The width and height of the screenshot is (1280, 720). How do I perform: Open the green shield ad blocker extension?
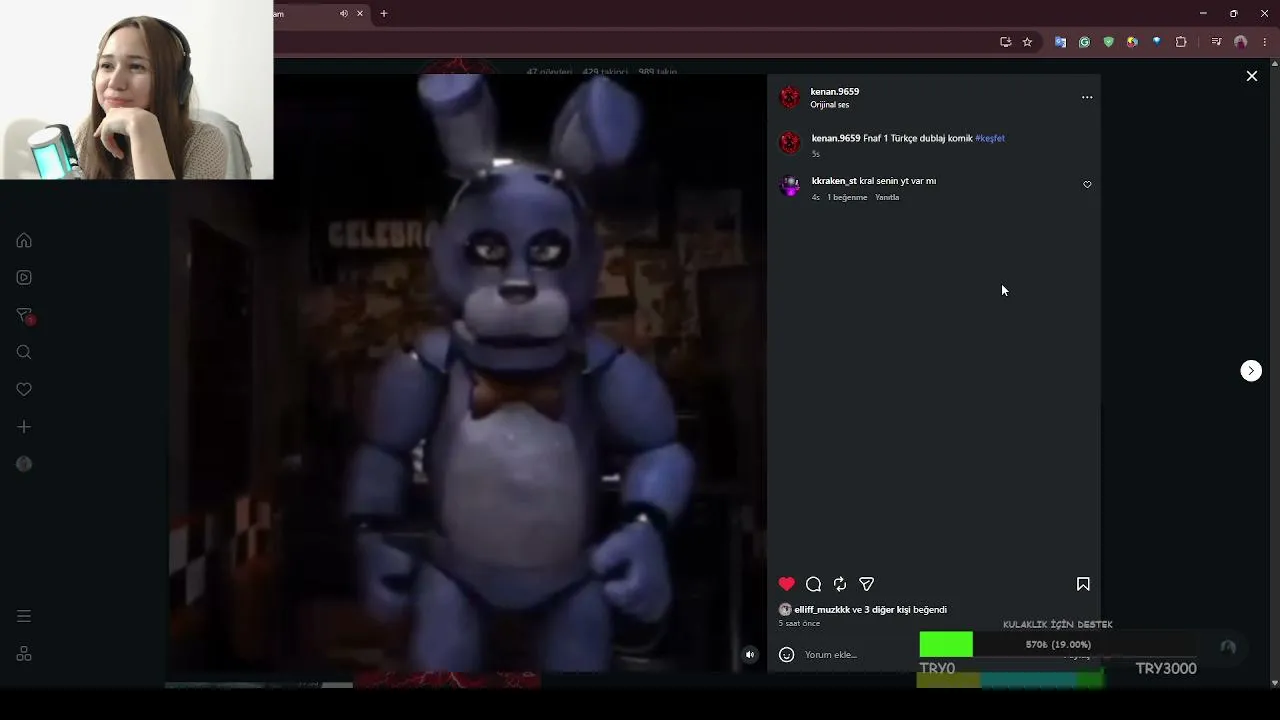pyautogui.click(x=1108, y=42)
